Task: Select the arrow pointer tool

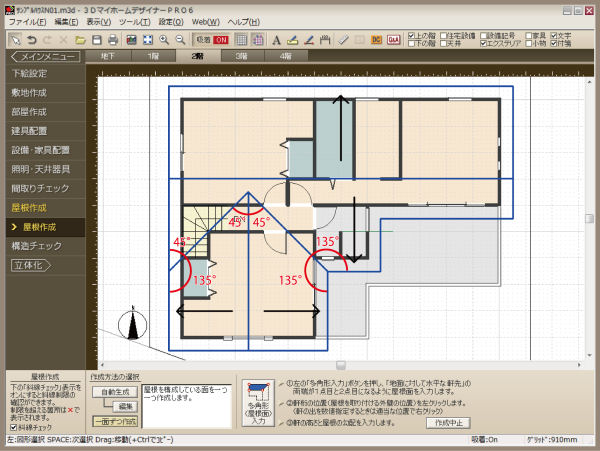Action: pyautogui.click(x=16, y=39)
